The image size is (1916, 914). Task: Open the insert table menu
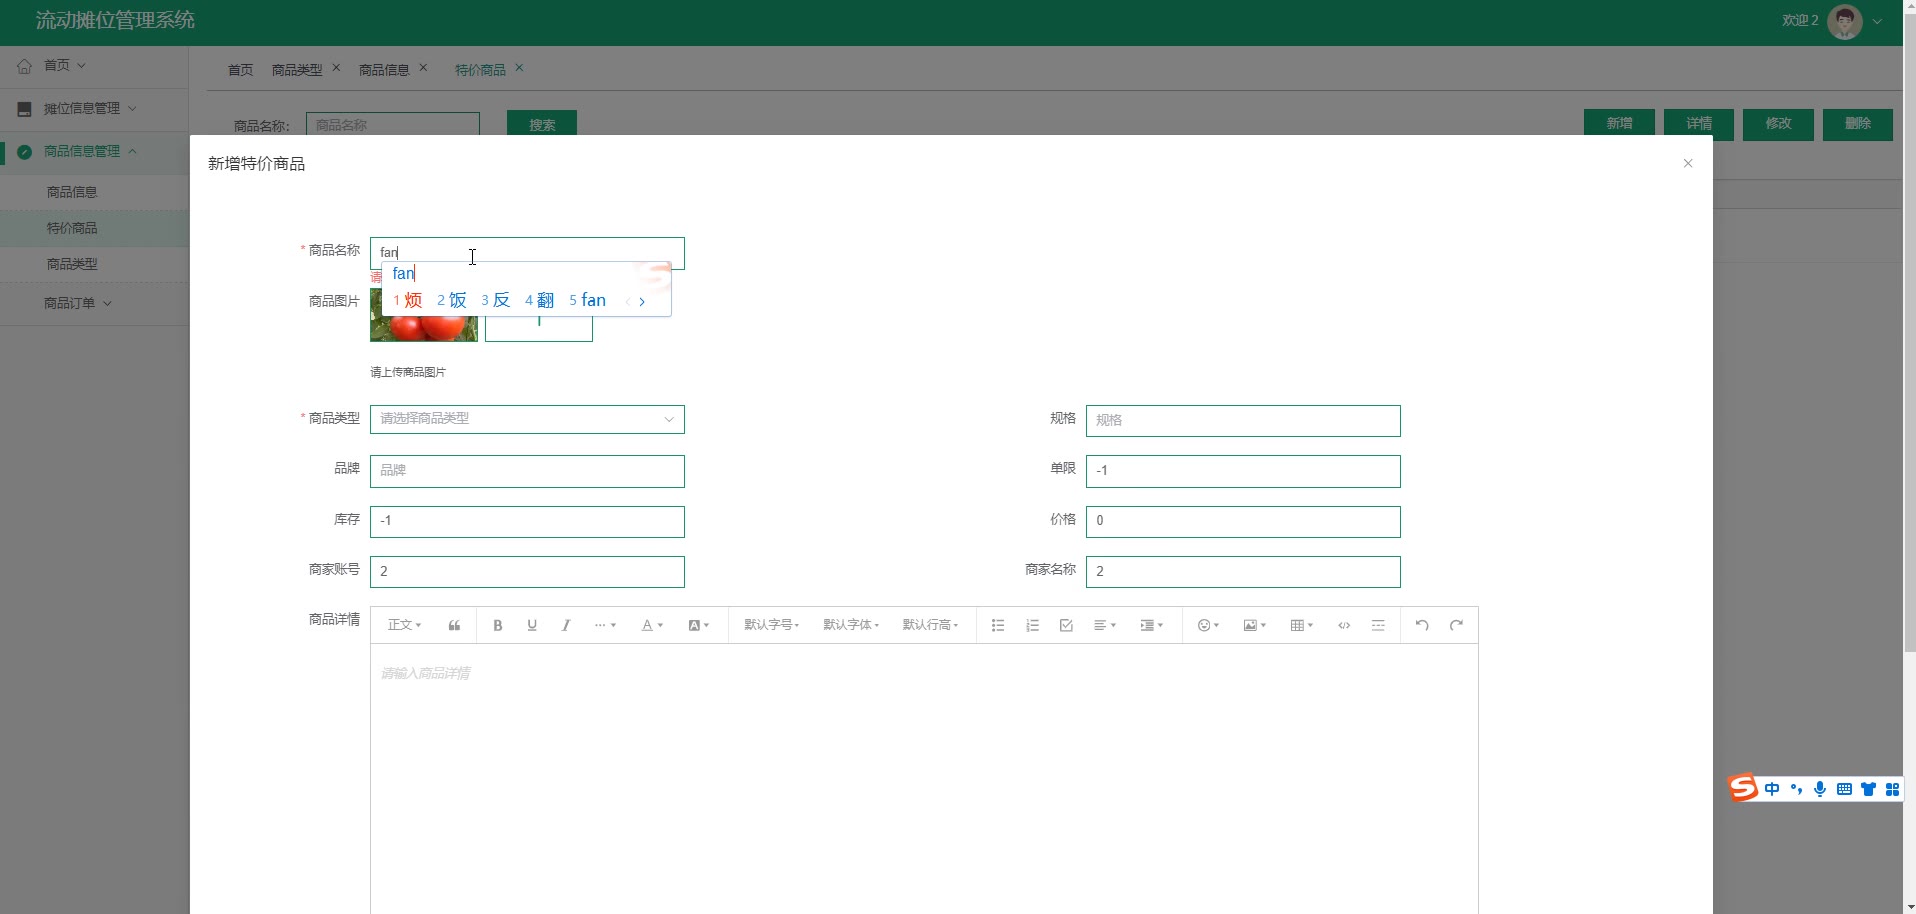coord(1302,625)
